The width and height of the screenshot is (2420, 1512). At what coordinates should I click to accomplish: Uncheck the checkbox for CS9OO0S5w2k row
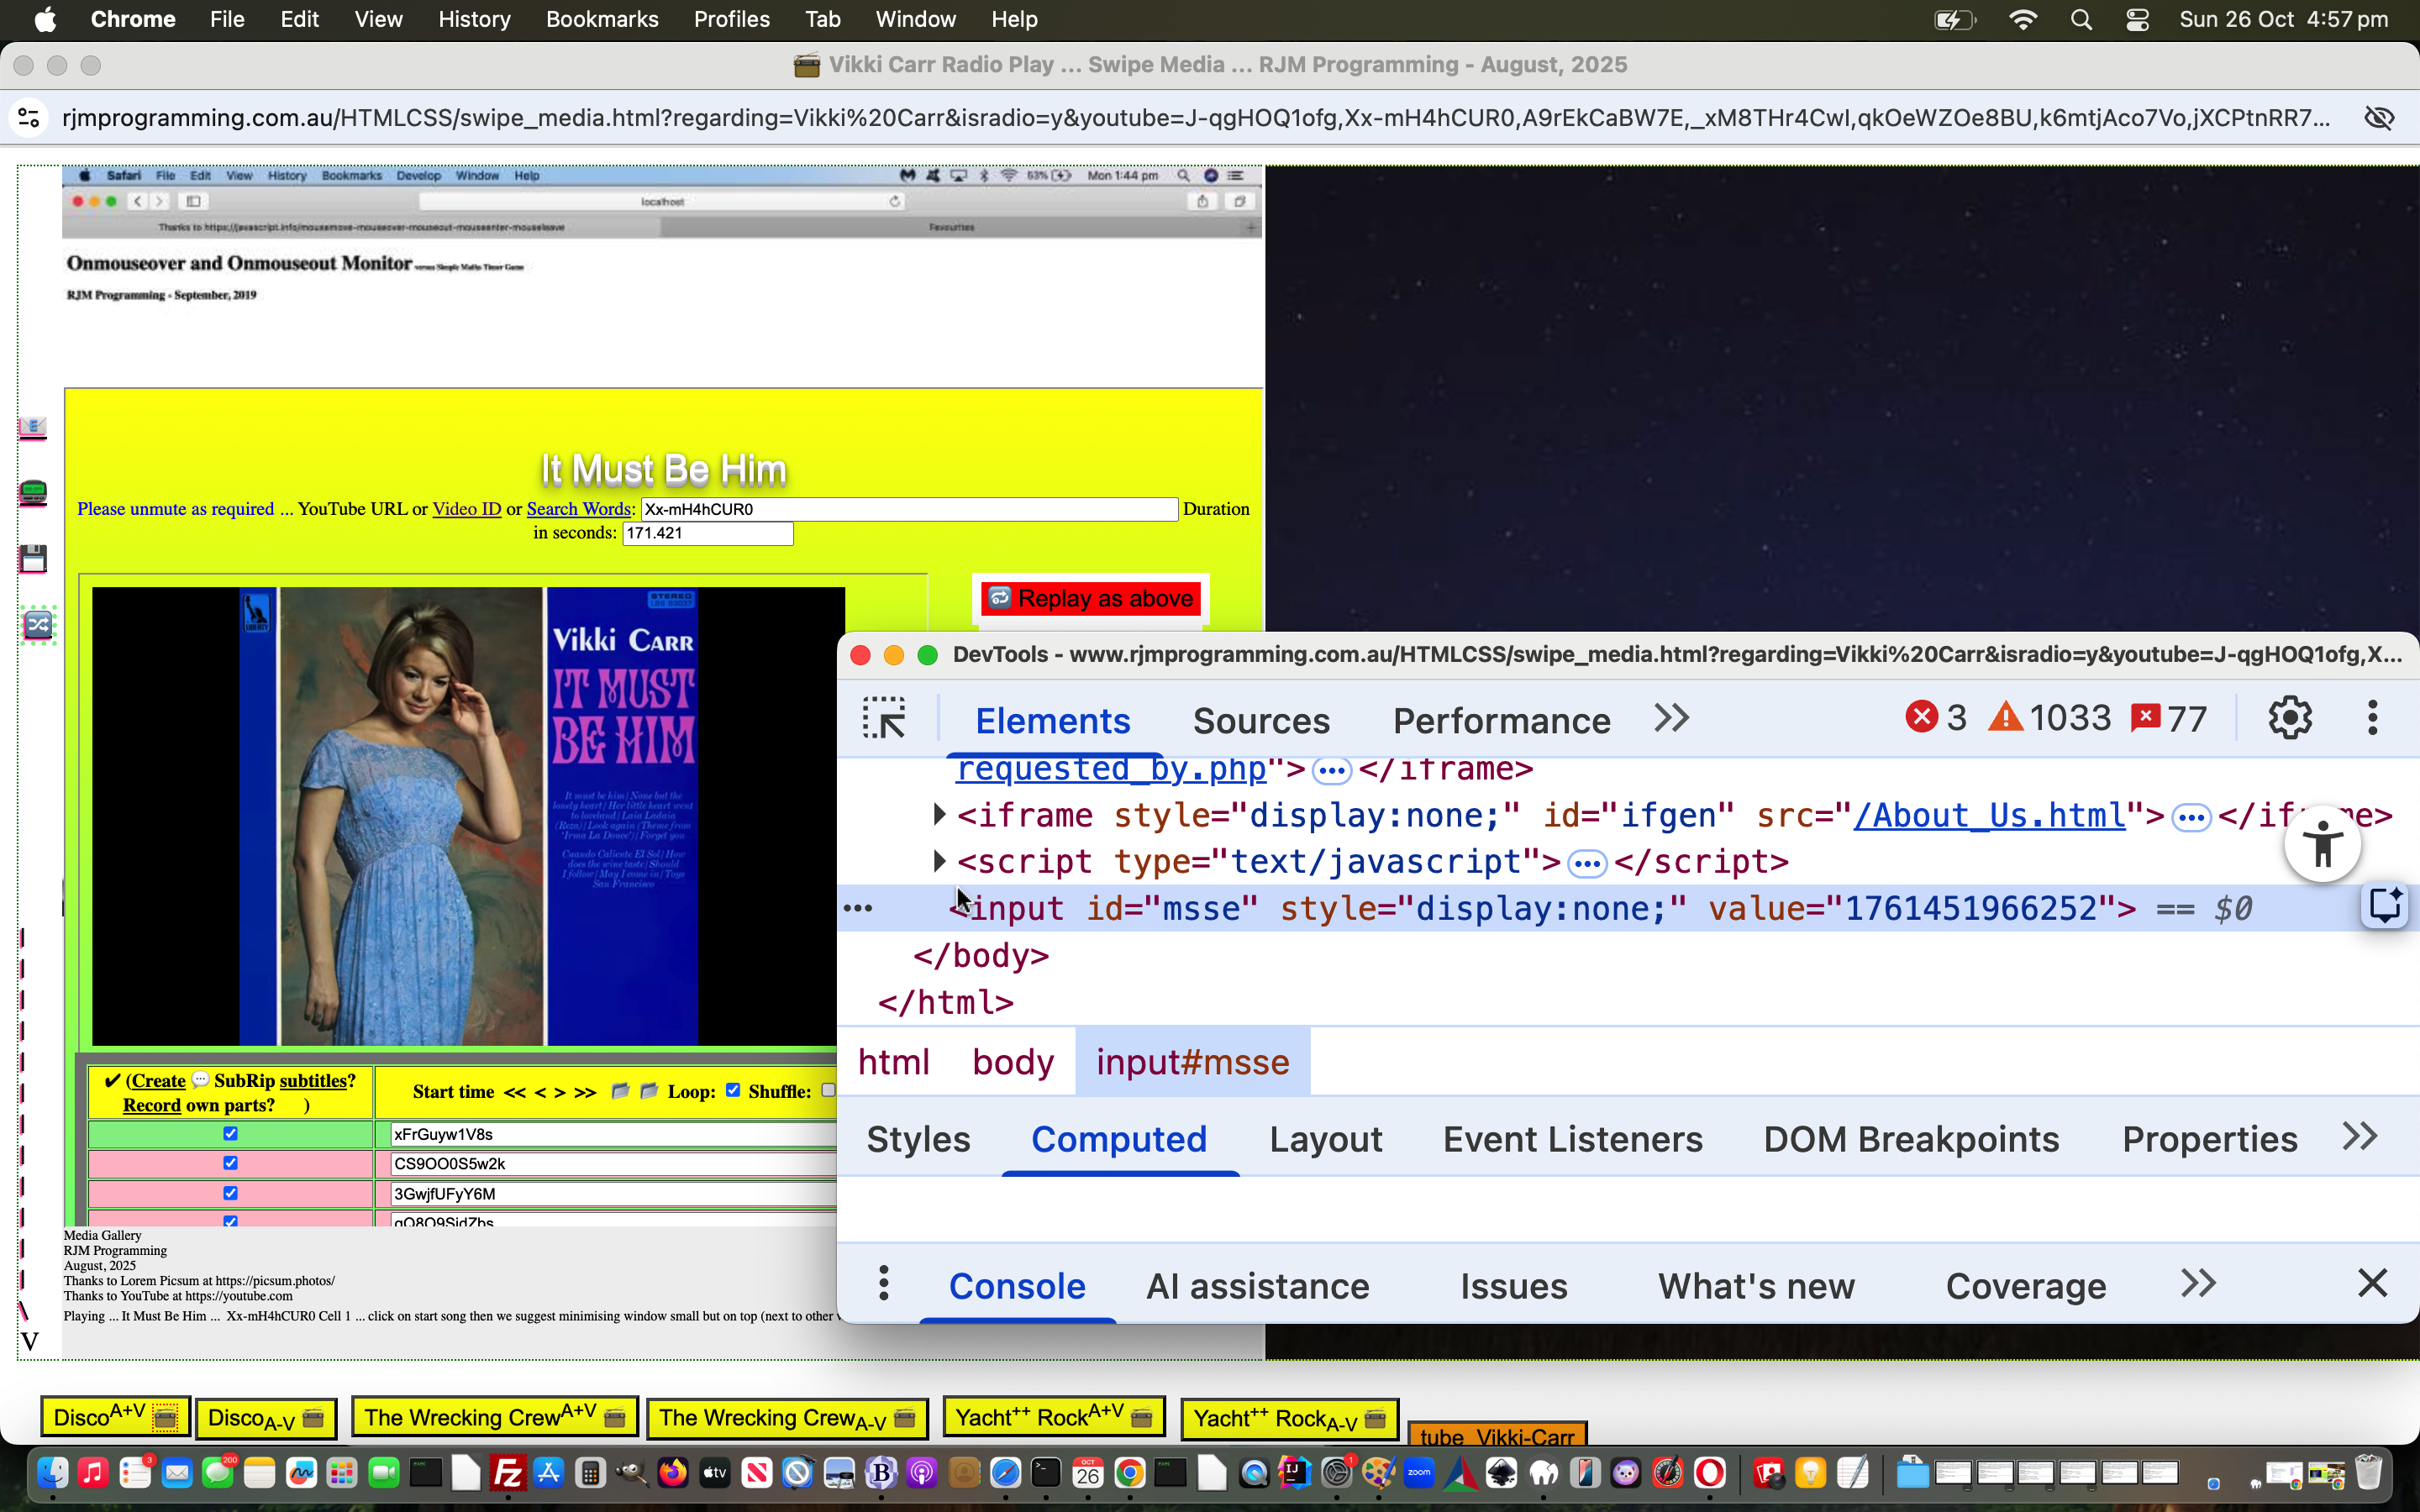click(230, 1163)
